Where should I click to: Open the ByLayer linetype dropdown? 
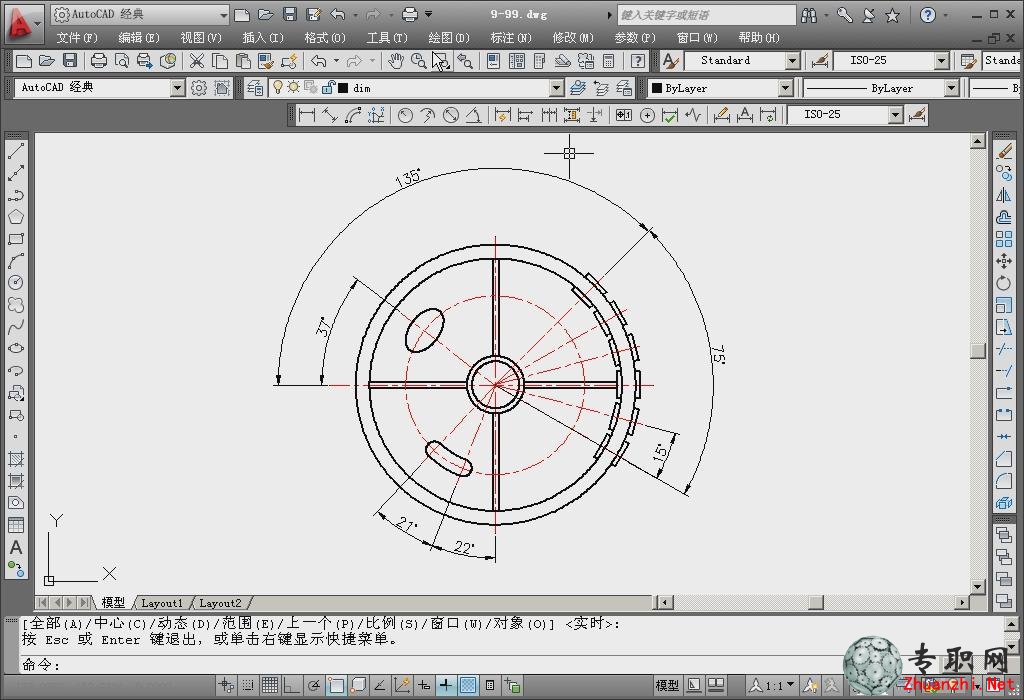tap(952, 88)
